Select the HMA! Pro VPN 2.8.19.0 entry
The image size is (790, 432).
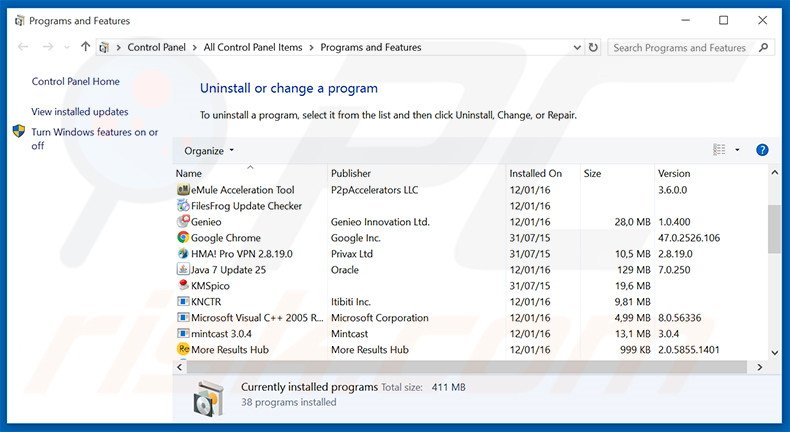coord(242,254)
